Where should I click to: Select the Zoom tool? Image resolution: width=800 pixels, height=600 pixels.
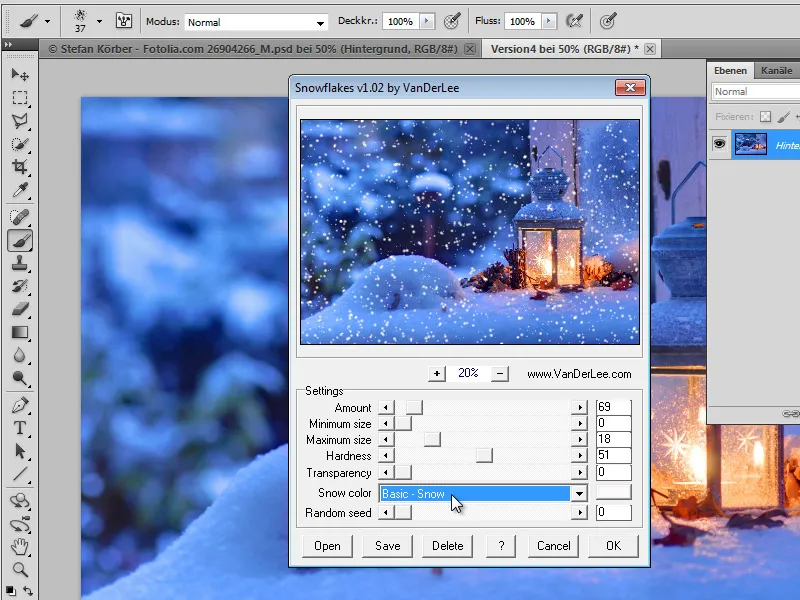tap(19, 569)
